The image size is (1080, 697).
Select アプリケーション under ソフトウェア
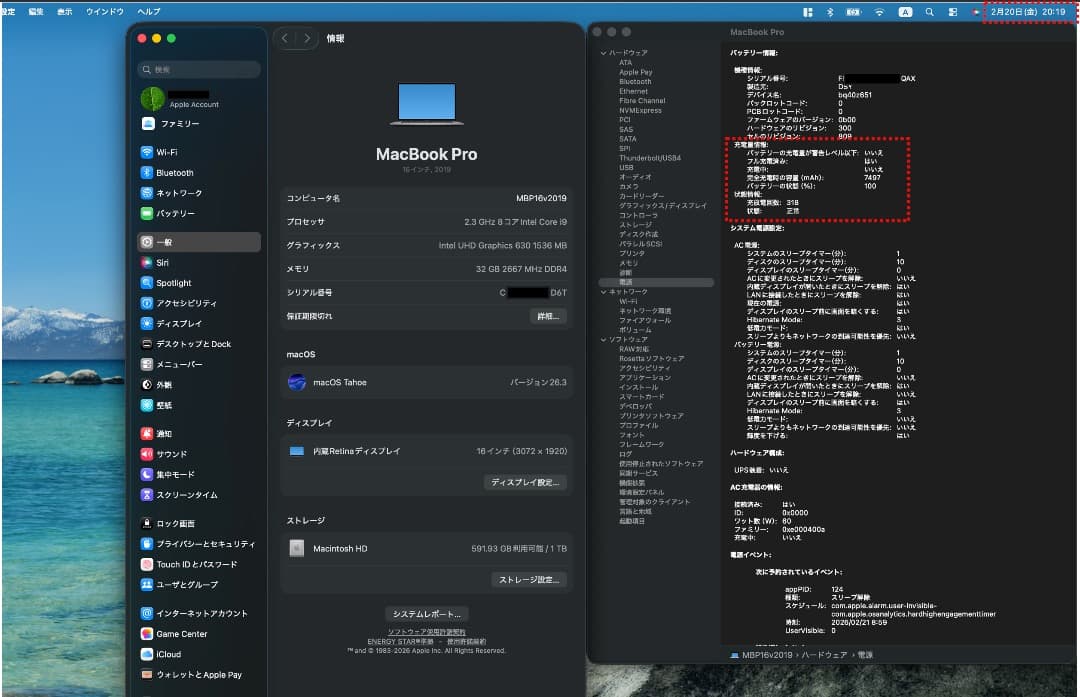pyautogui.click(x=645, y=377)
